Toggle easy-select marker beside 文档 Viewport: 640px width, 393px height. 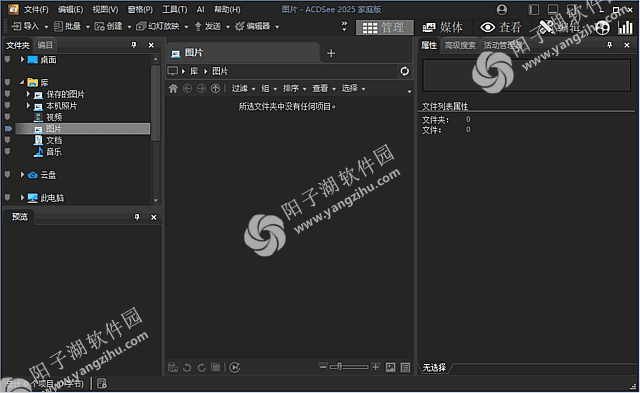(7, 140)
